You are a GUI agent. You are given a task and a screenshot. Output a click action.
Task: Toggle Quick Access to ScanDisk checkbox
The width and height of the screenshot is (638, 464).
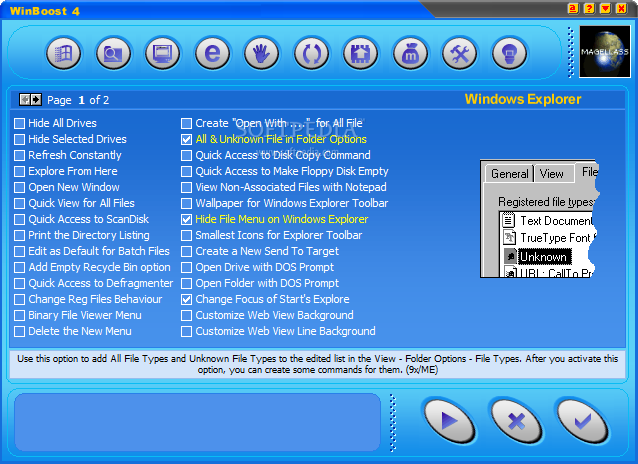[x=19, y=219]
